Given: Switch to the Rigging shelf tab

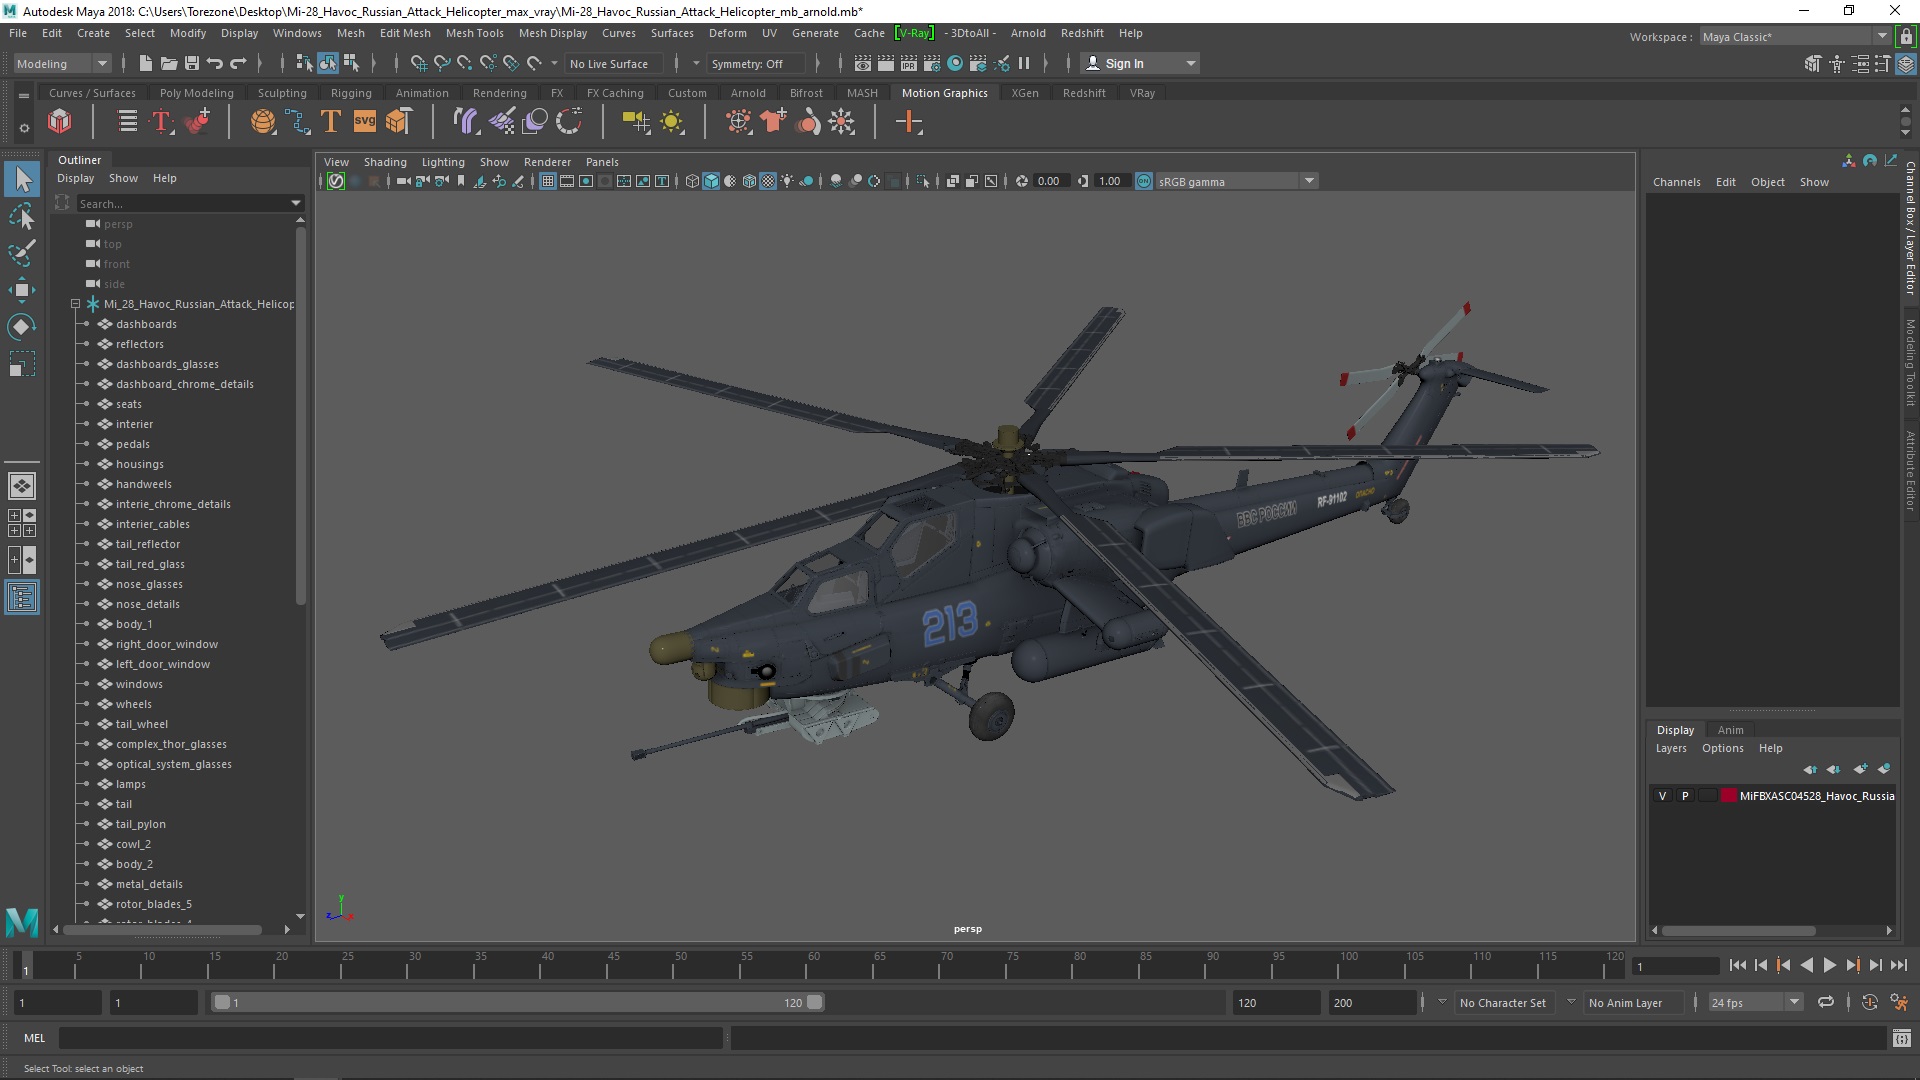Looking at the screenshot, I should click(350, 93).
